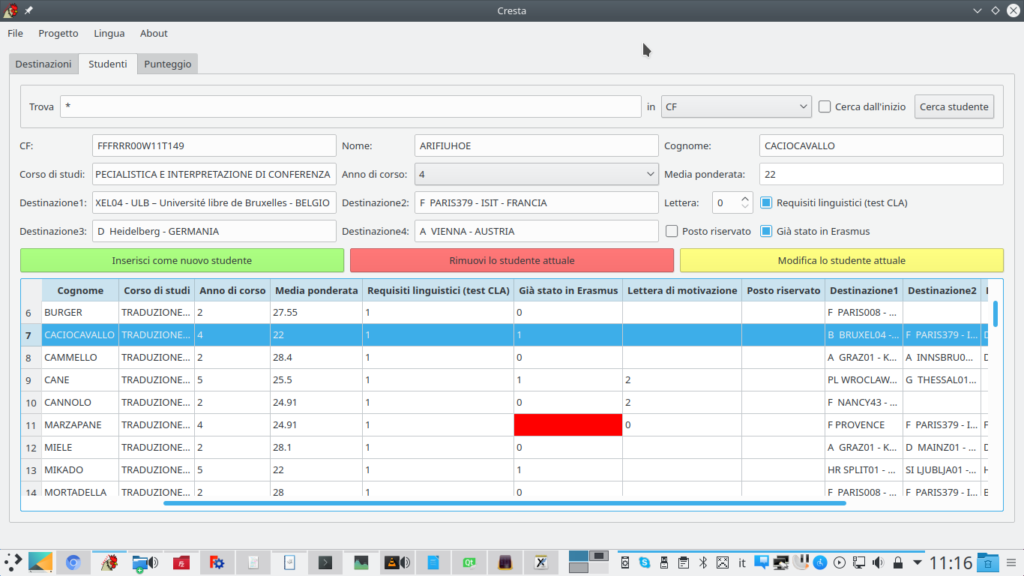Sort table by 'Cognome' column header
The width and height of the screenshot is (1024, 576).
click(x=80, y=291)
